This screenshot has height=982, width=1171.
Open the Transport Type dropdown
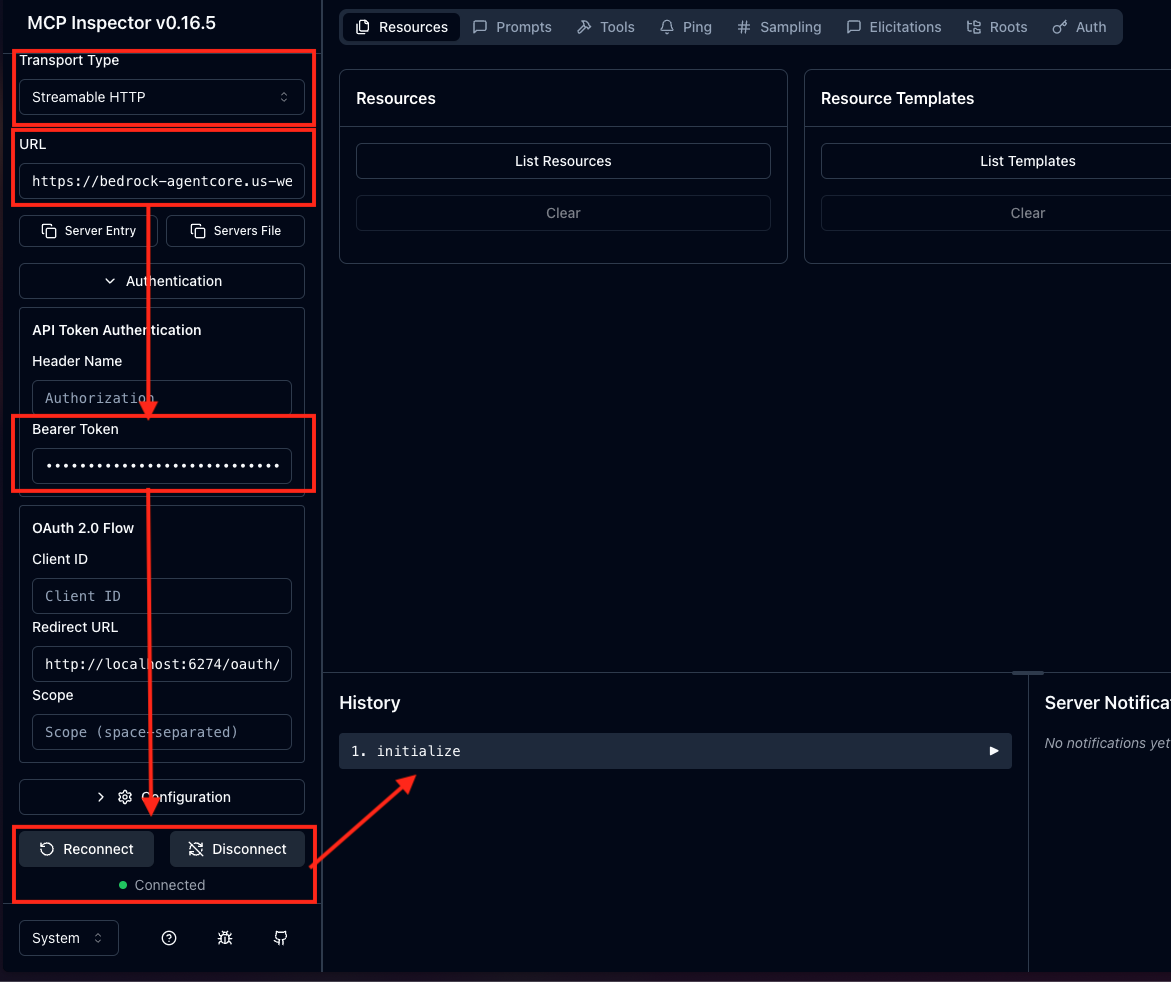click(x=161, y=97)
